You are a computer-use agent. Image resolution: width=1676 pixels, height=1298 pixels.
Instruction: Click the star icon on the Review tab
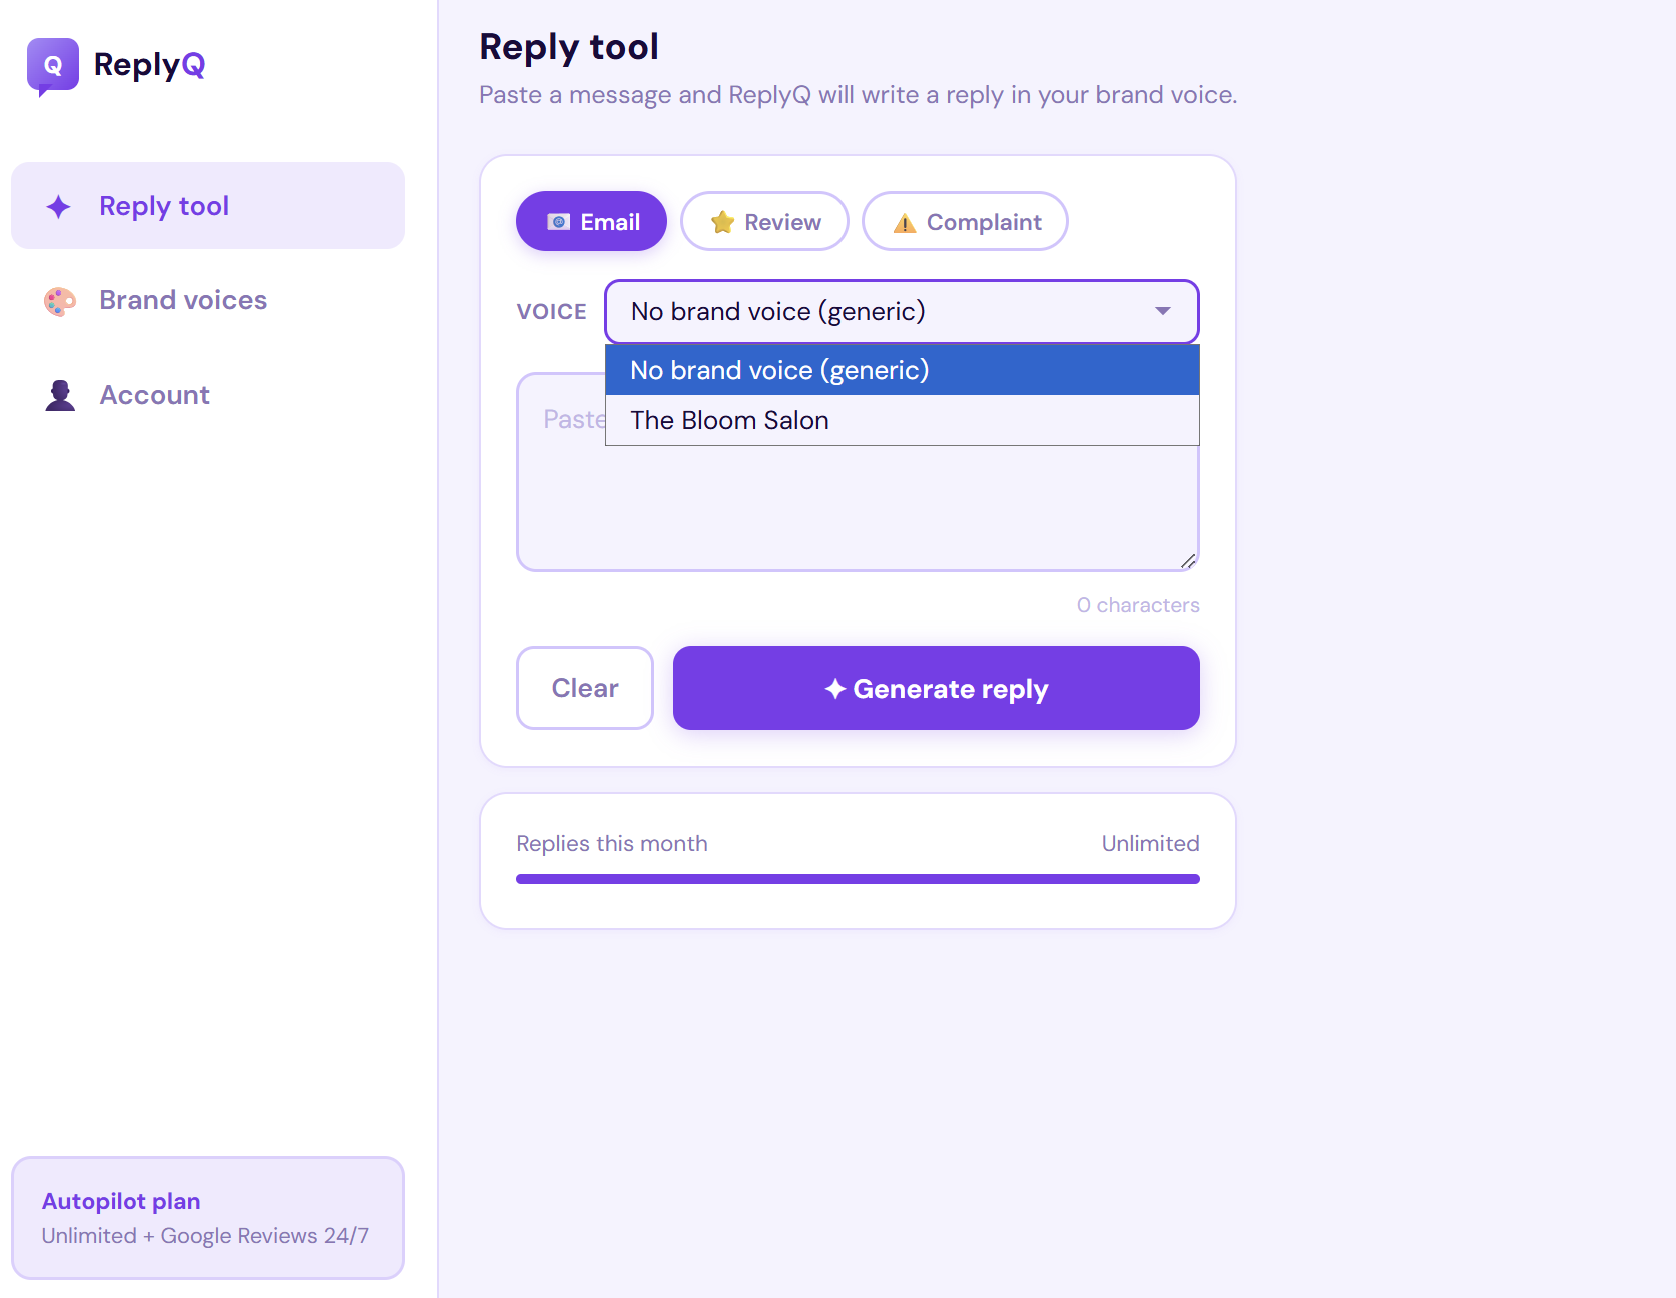tap(722, 221)
